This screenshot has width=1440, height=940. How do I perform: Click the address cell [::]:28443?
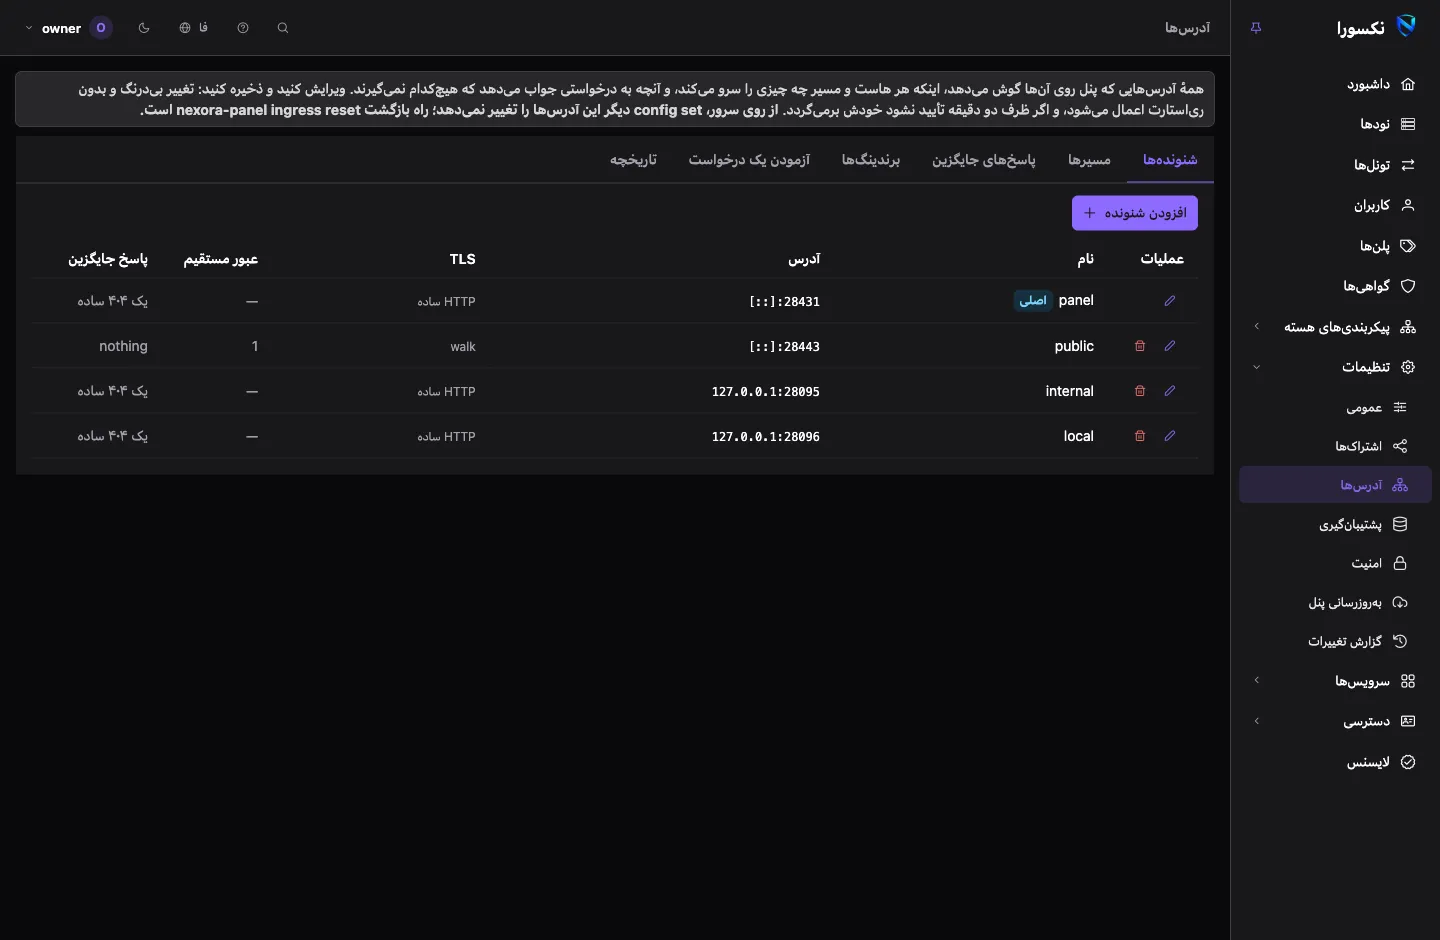coord(784,347)
